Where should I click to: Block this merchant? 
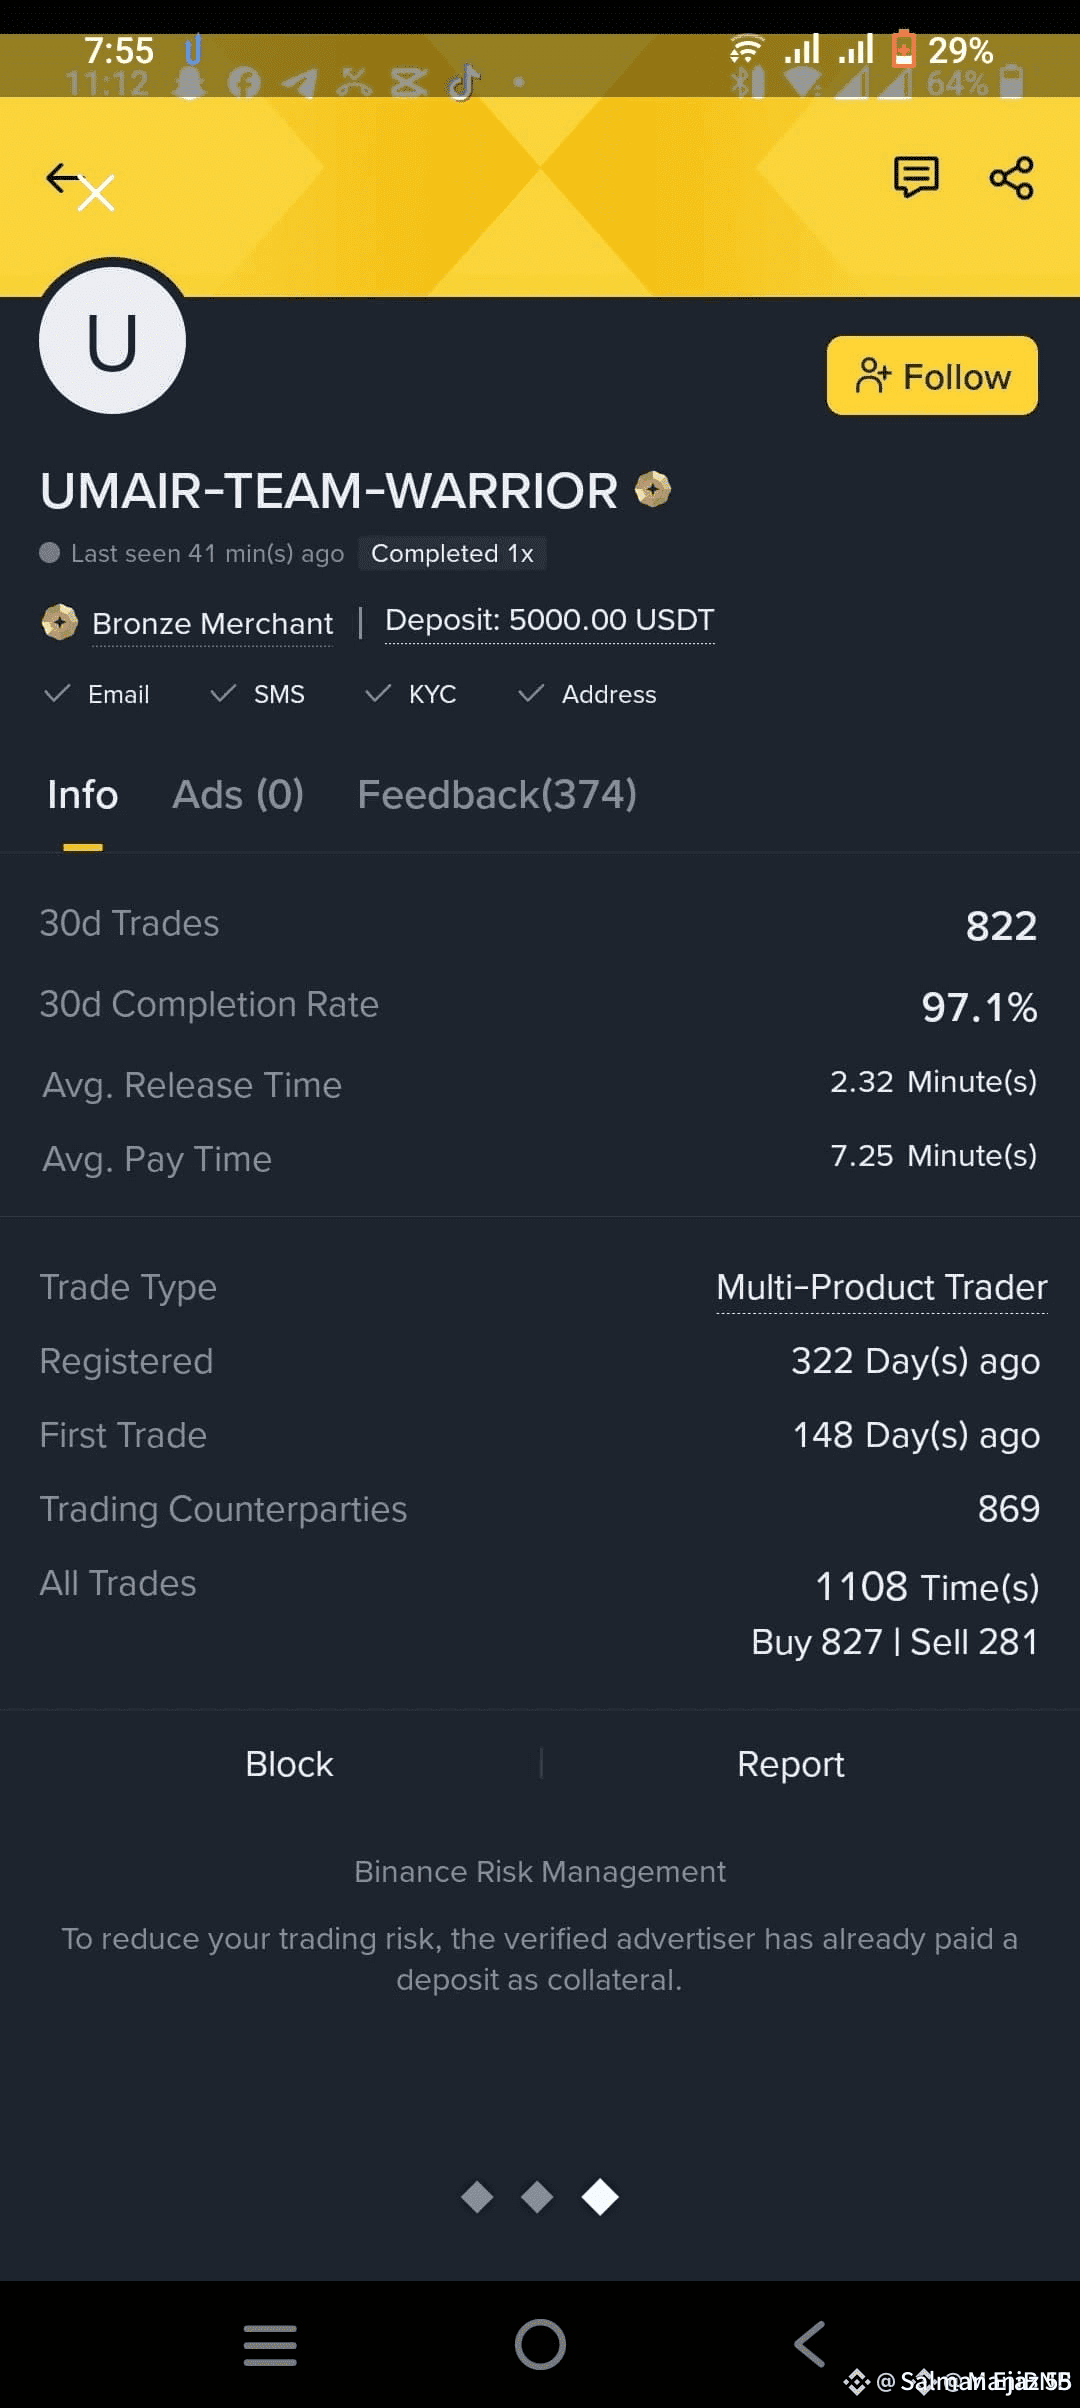point(289,1764)
